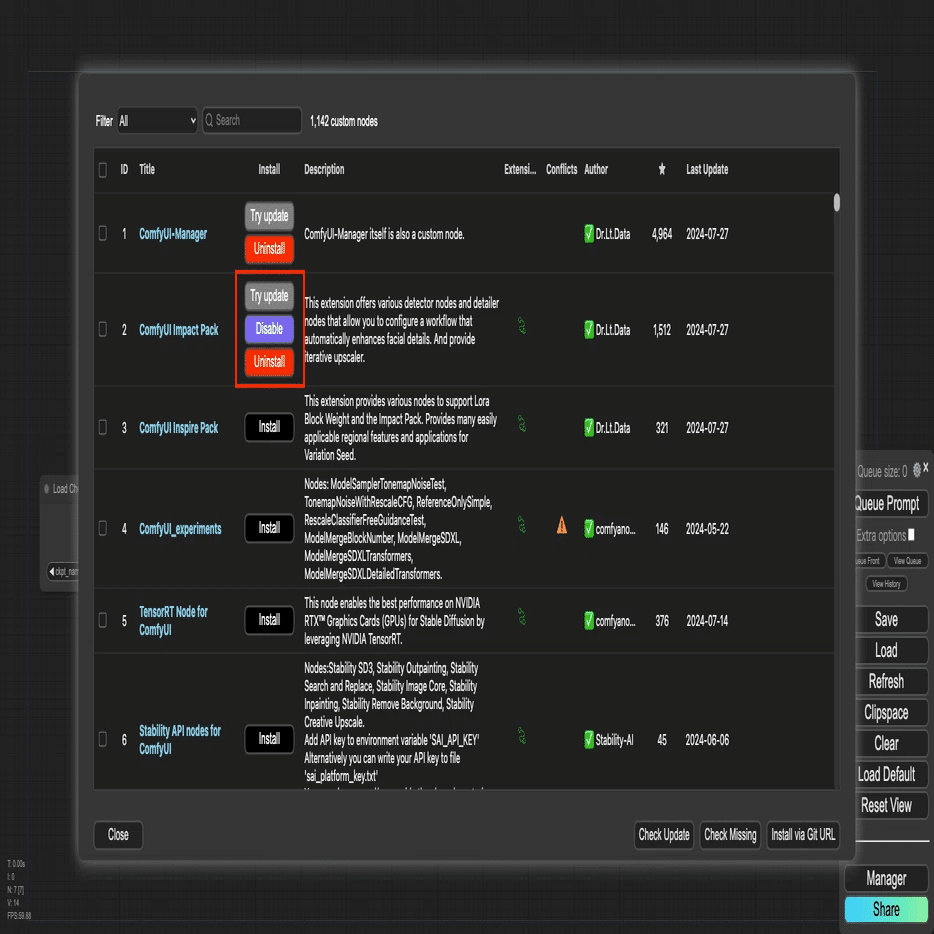The height and width of the screenshot is (934, 934).
Task: Click the extension icon for ComfyUI Inspire Pack
Action: point(522,424)
